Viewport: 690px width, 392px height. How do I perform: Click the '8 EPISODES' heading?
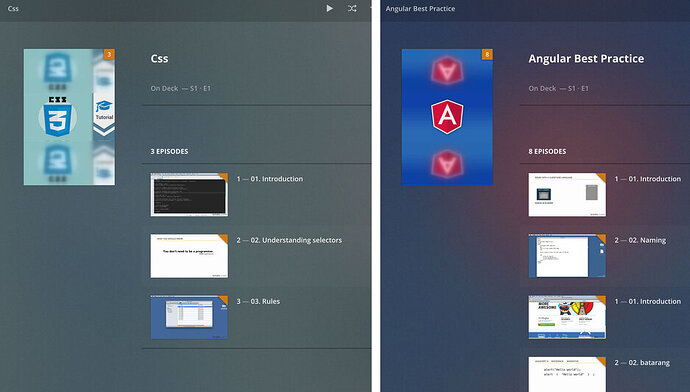click(547, 151)
